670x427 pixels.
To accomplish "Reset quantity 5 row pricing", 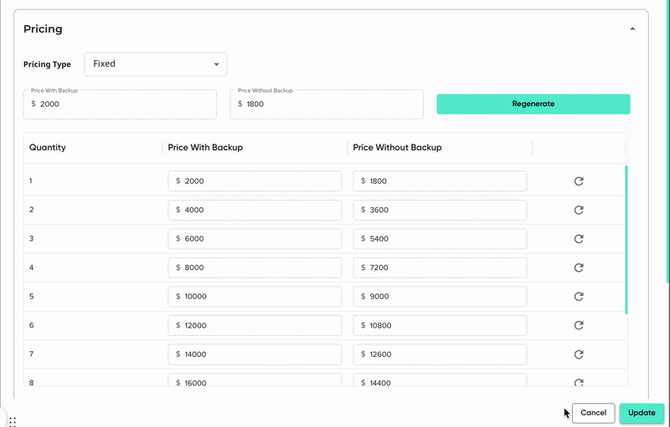I will click(x=578, y=297).
